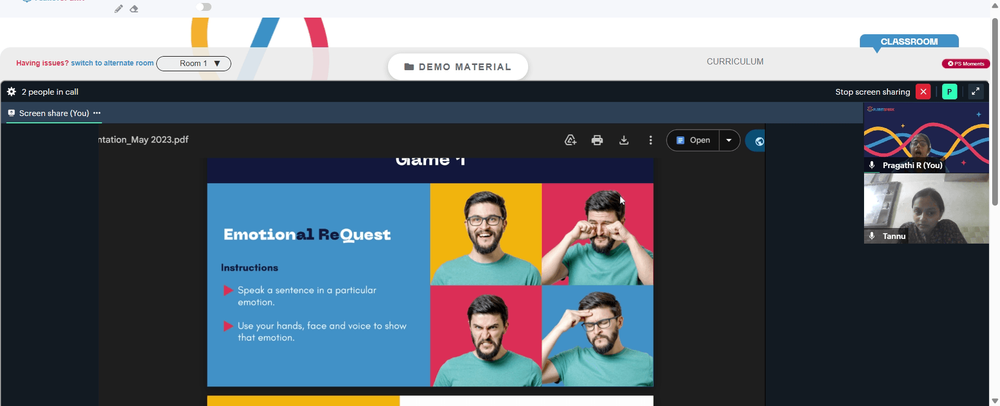
Task: Flip the toggle switch beside the eraser
Action: tap(203, 7)
